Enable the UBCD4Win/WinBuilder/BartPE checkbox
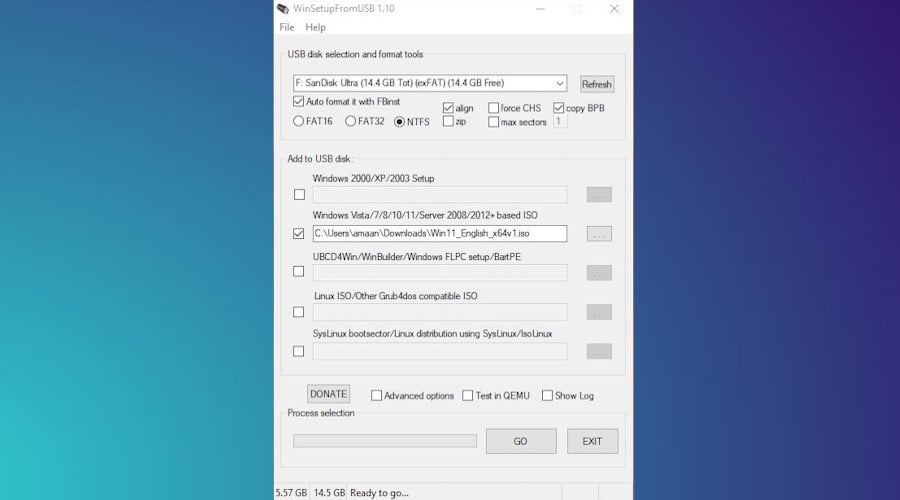Viewport: 900px width, 500px height. click(298, 271)
